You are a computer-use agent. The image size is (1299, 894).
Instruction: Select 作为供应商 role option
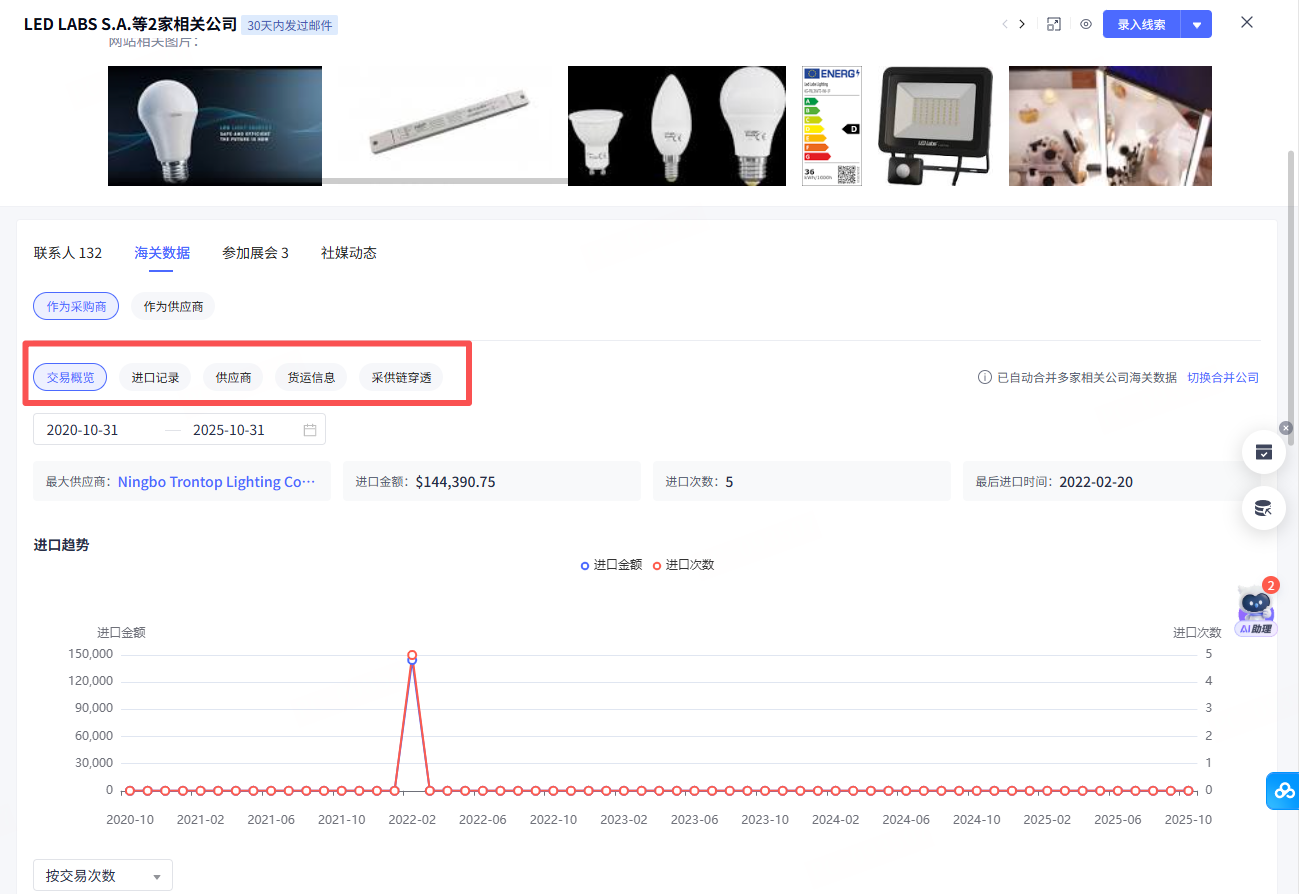pyautogui.click(x=173, y=306)
